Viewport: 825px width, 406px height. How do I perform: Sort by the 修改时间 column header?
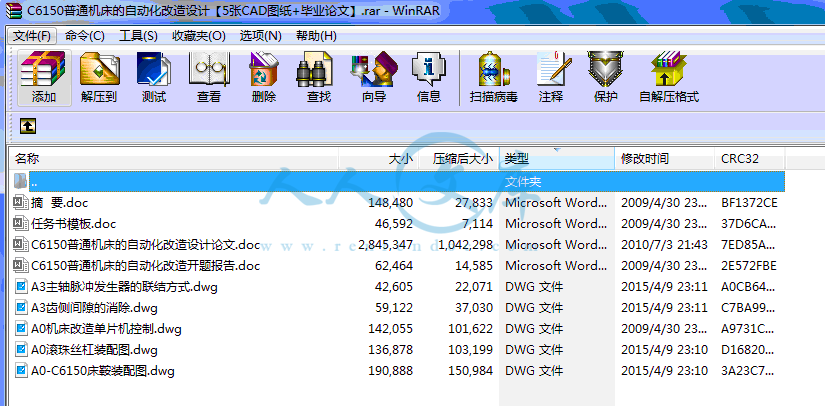[665, 158]
